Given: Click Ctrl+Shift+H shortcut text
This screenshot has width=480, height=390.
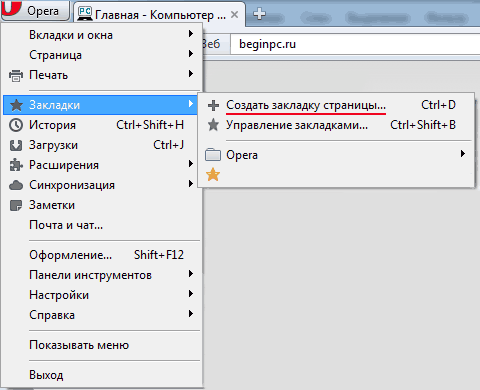Looking at the screenshot, I should tap(150, 125).
